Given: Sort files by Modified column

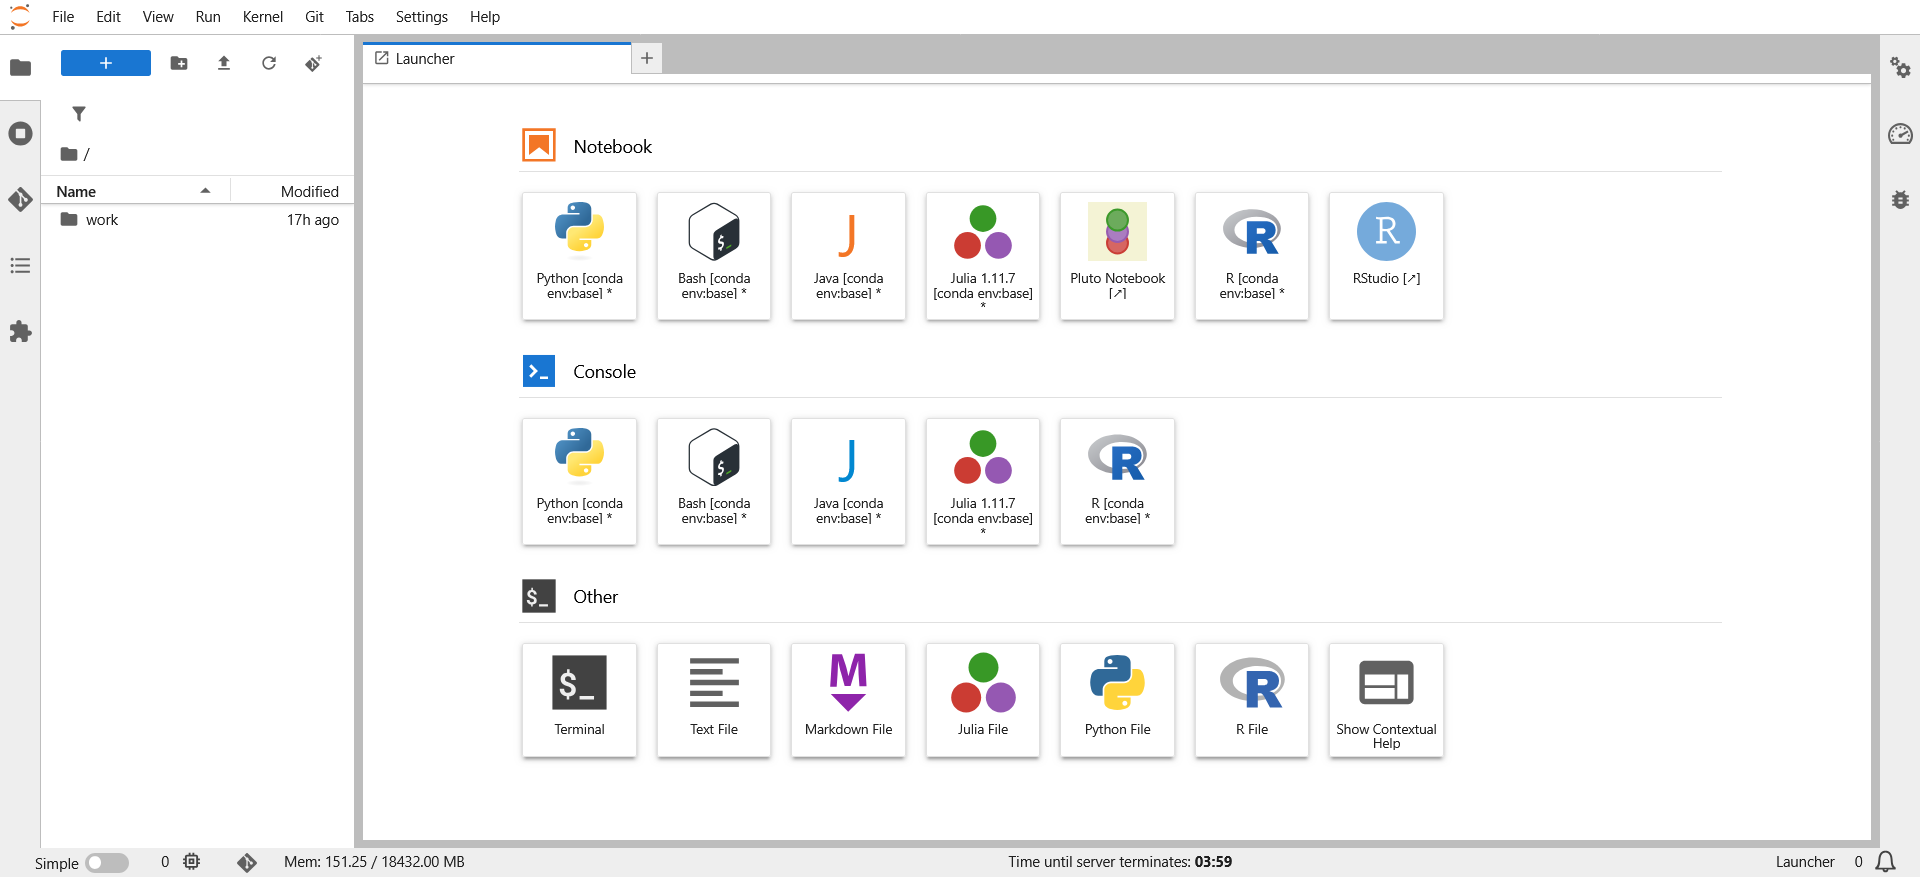Looking at the screenshot, I should [x=309, y=191].
